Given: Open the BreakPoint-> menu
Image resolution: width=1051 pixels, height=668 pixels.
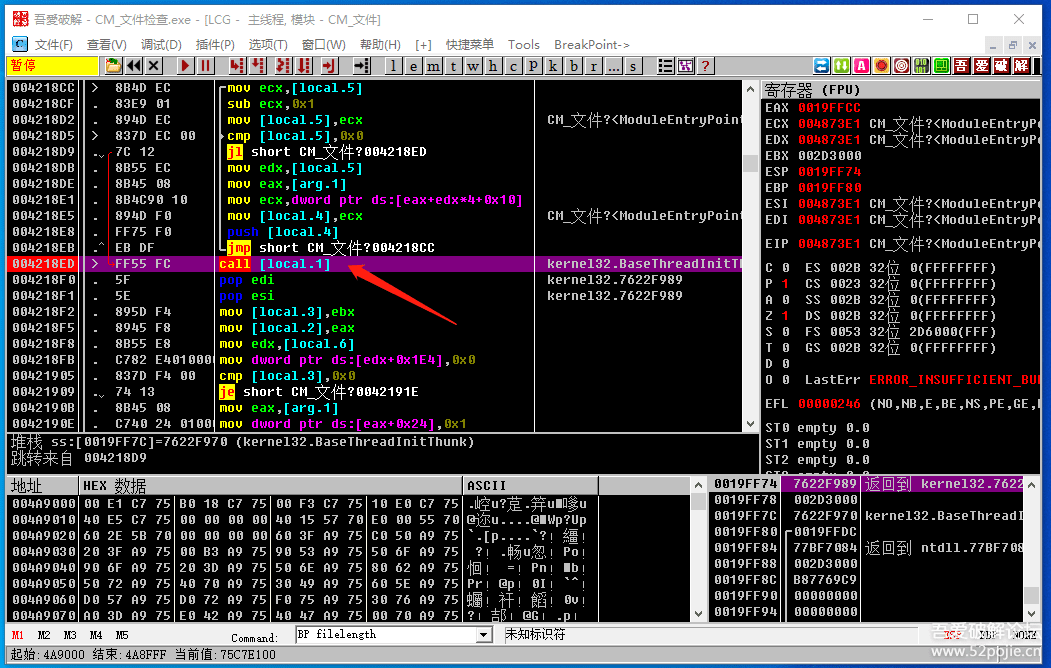Looking at the screenshot, I should (592, 45).
